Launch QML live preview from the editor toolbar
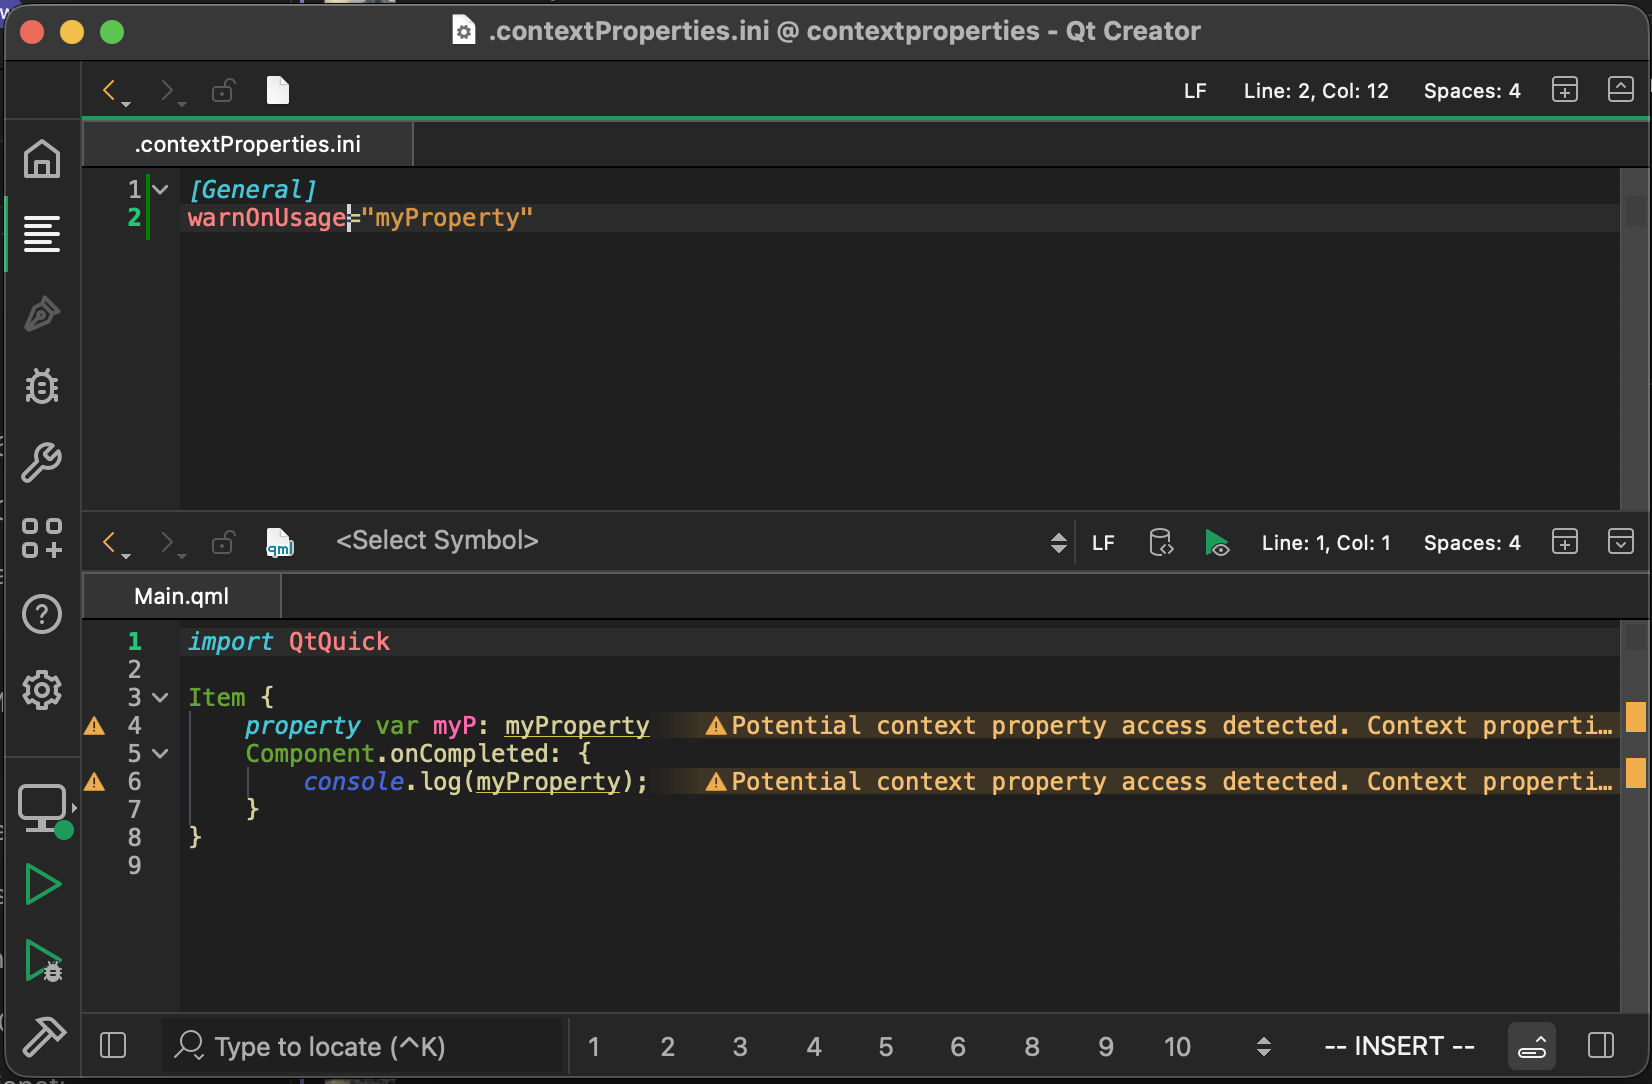1652x1084 pixels. (1218, 543)
